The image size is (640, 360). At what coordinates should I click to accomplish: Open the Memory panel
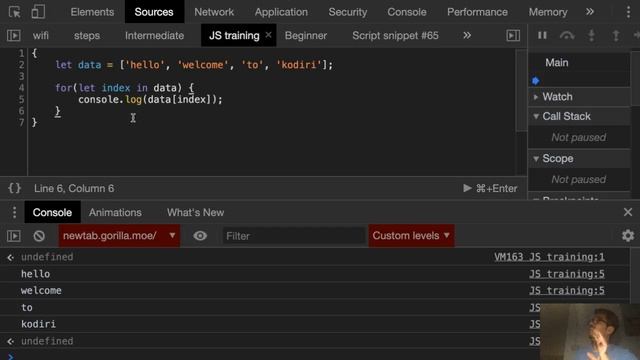(x=548, y=12)
